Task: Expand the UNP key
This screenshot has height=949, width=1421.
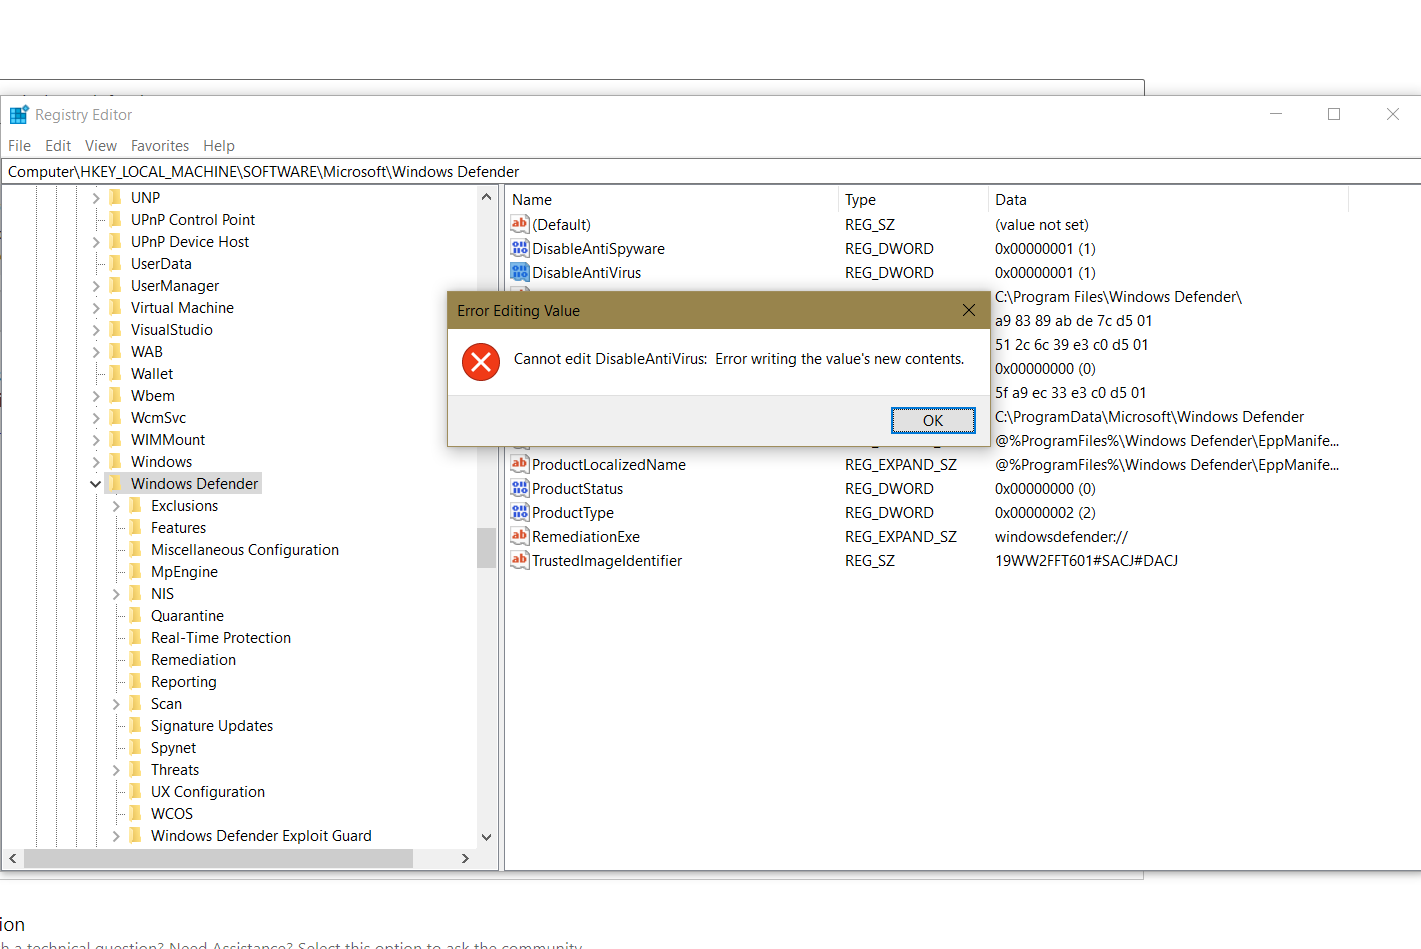Action: tap(96, 198)
